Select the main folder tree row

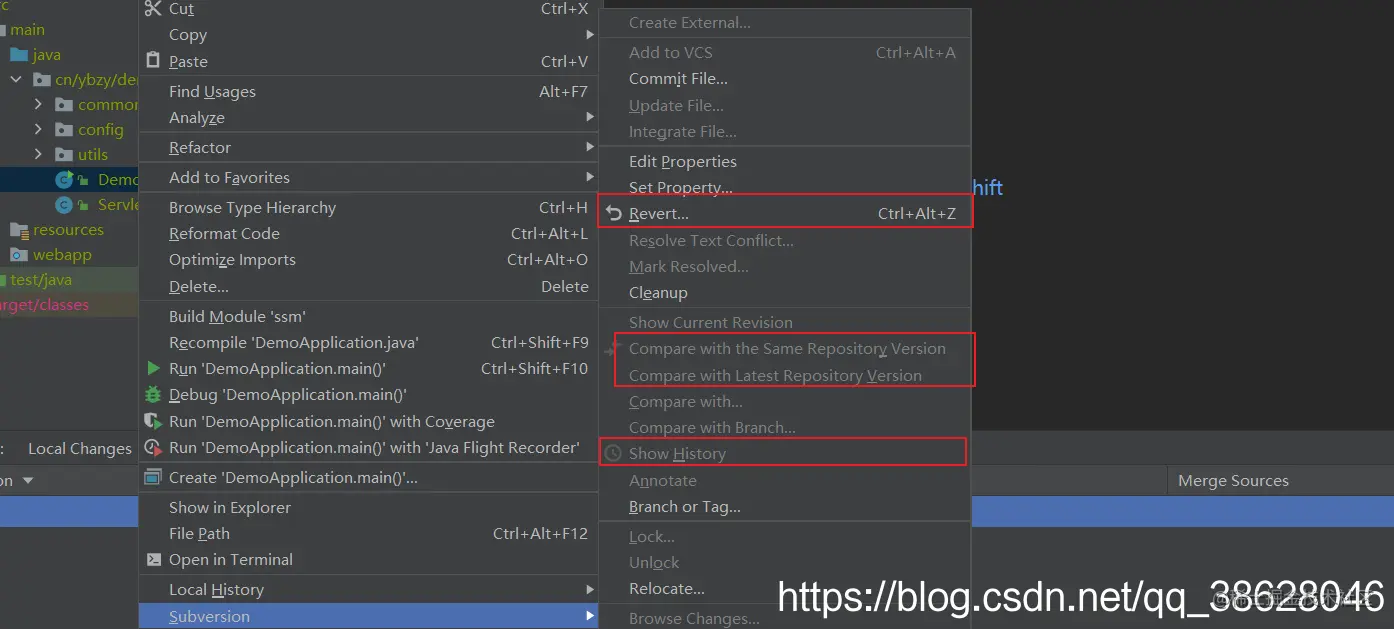(x=69, y=30)
